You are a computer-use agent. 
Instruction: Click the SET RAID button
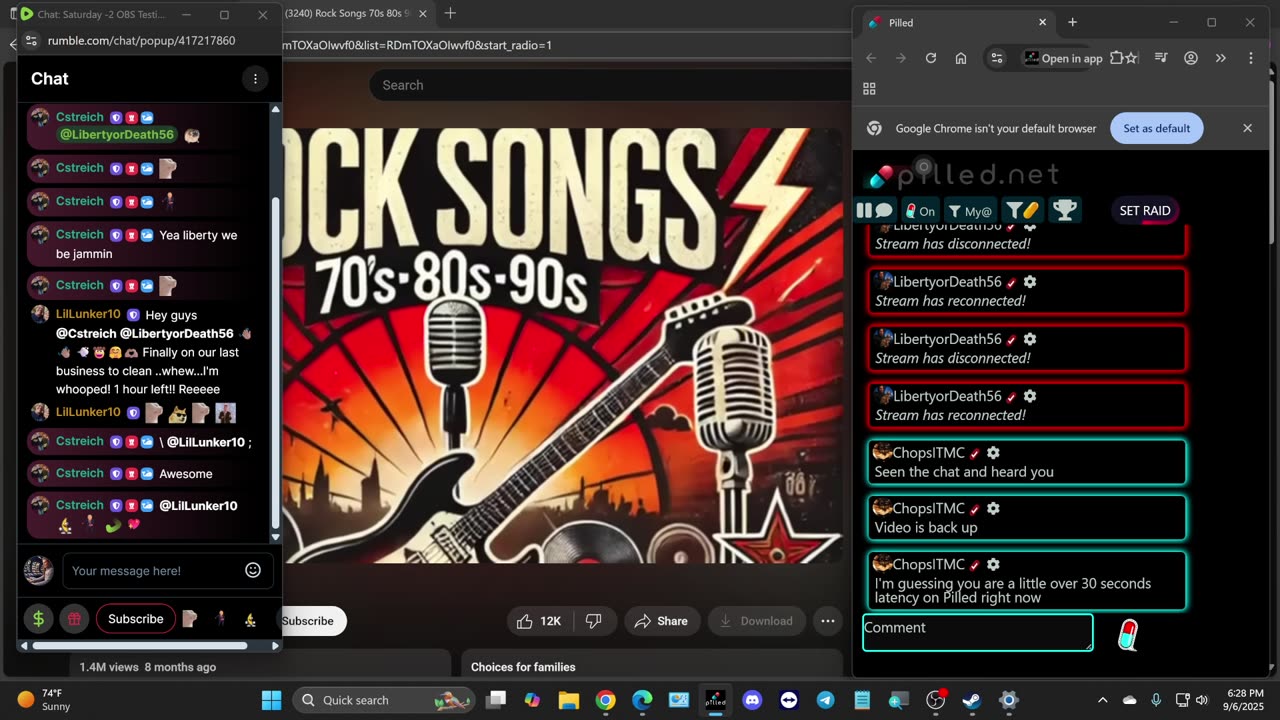tap(1145, 210)
